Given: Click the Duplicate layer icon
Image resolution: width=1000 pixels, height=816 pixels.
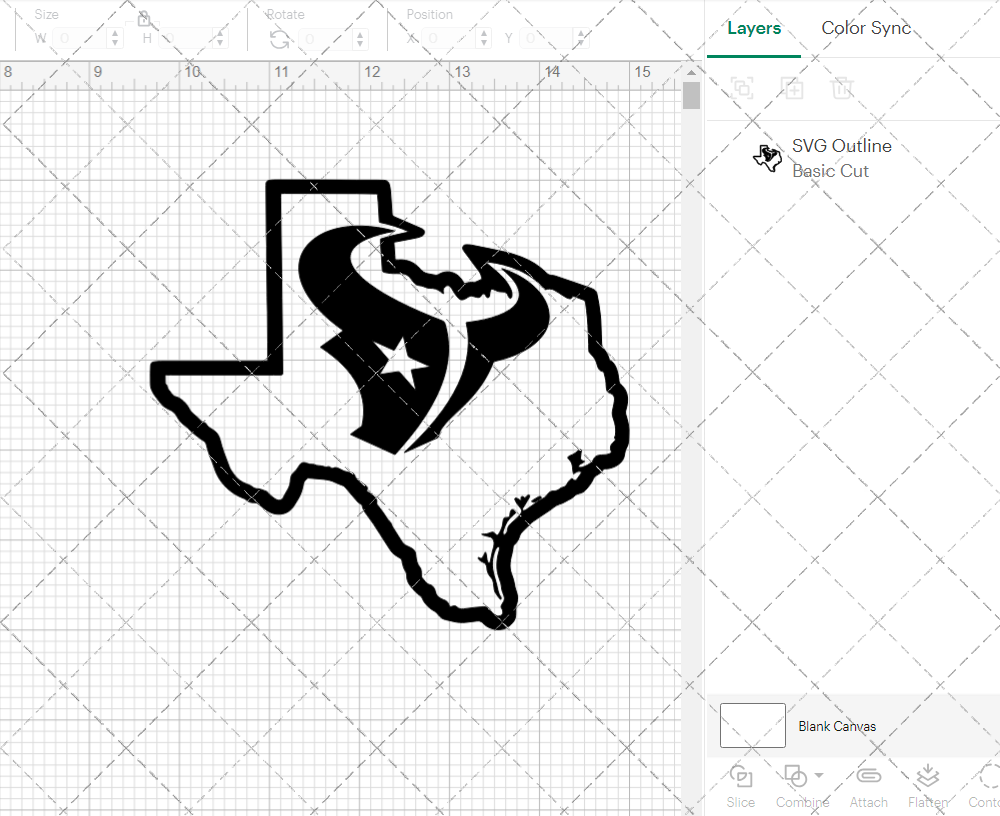Looking at the screenshot, I should [793, 87].
